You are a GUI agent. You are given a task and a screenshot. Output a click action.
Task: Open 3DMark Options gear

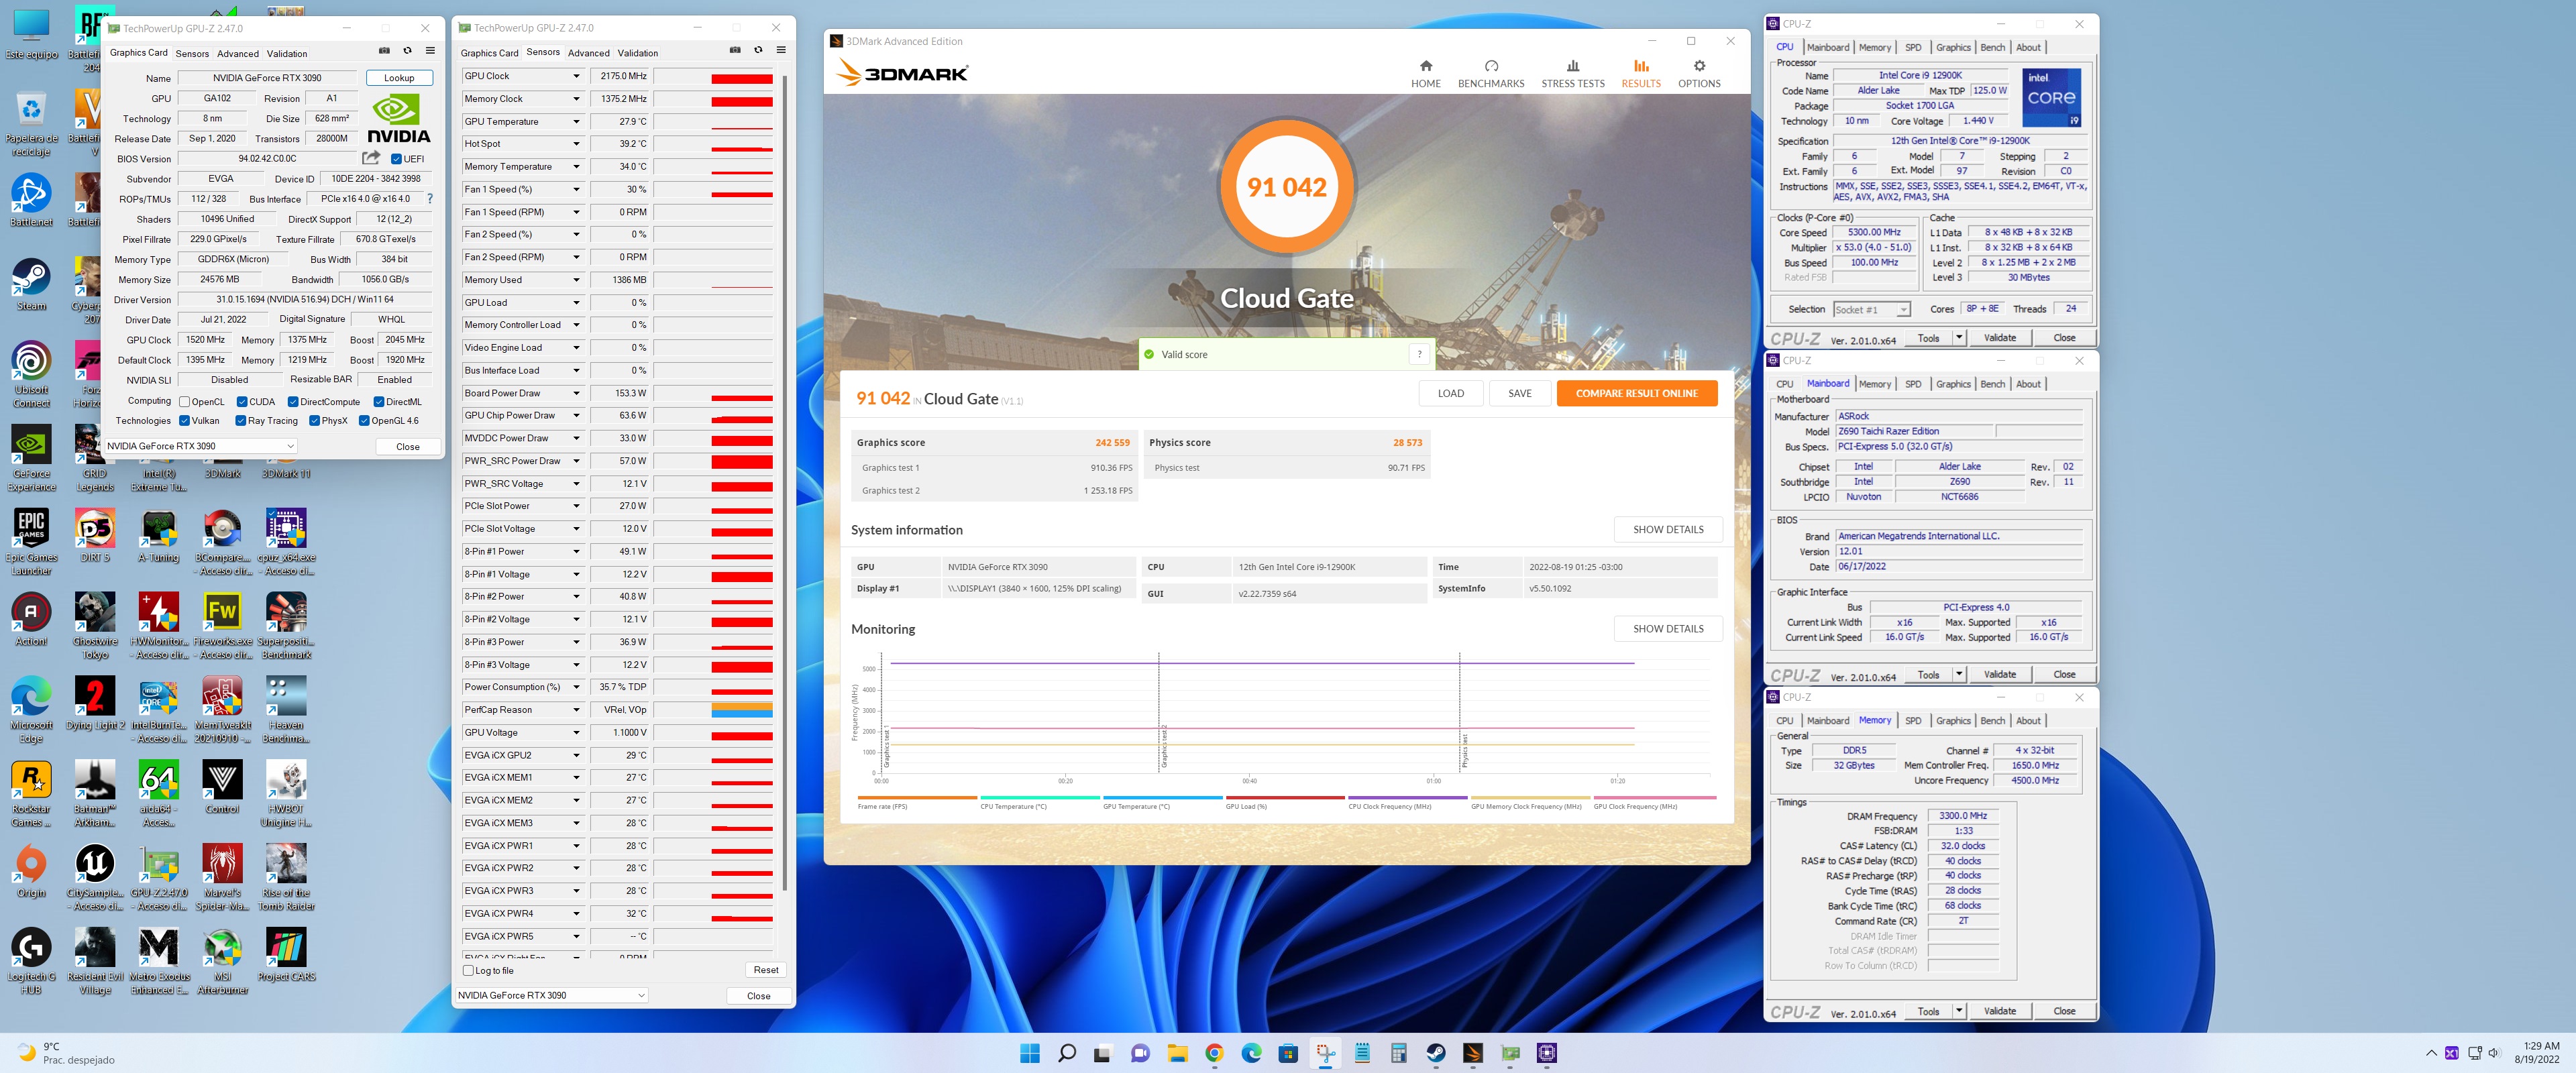pyautogui.click(x=1699, y=74)
